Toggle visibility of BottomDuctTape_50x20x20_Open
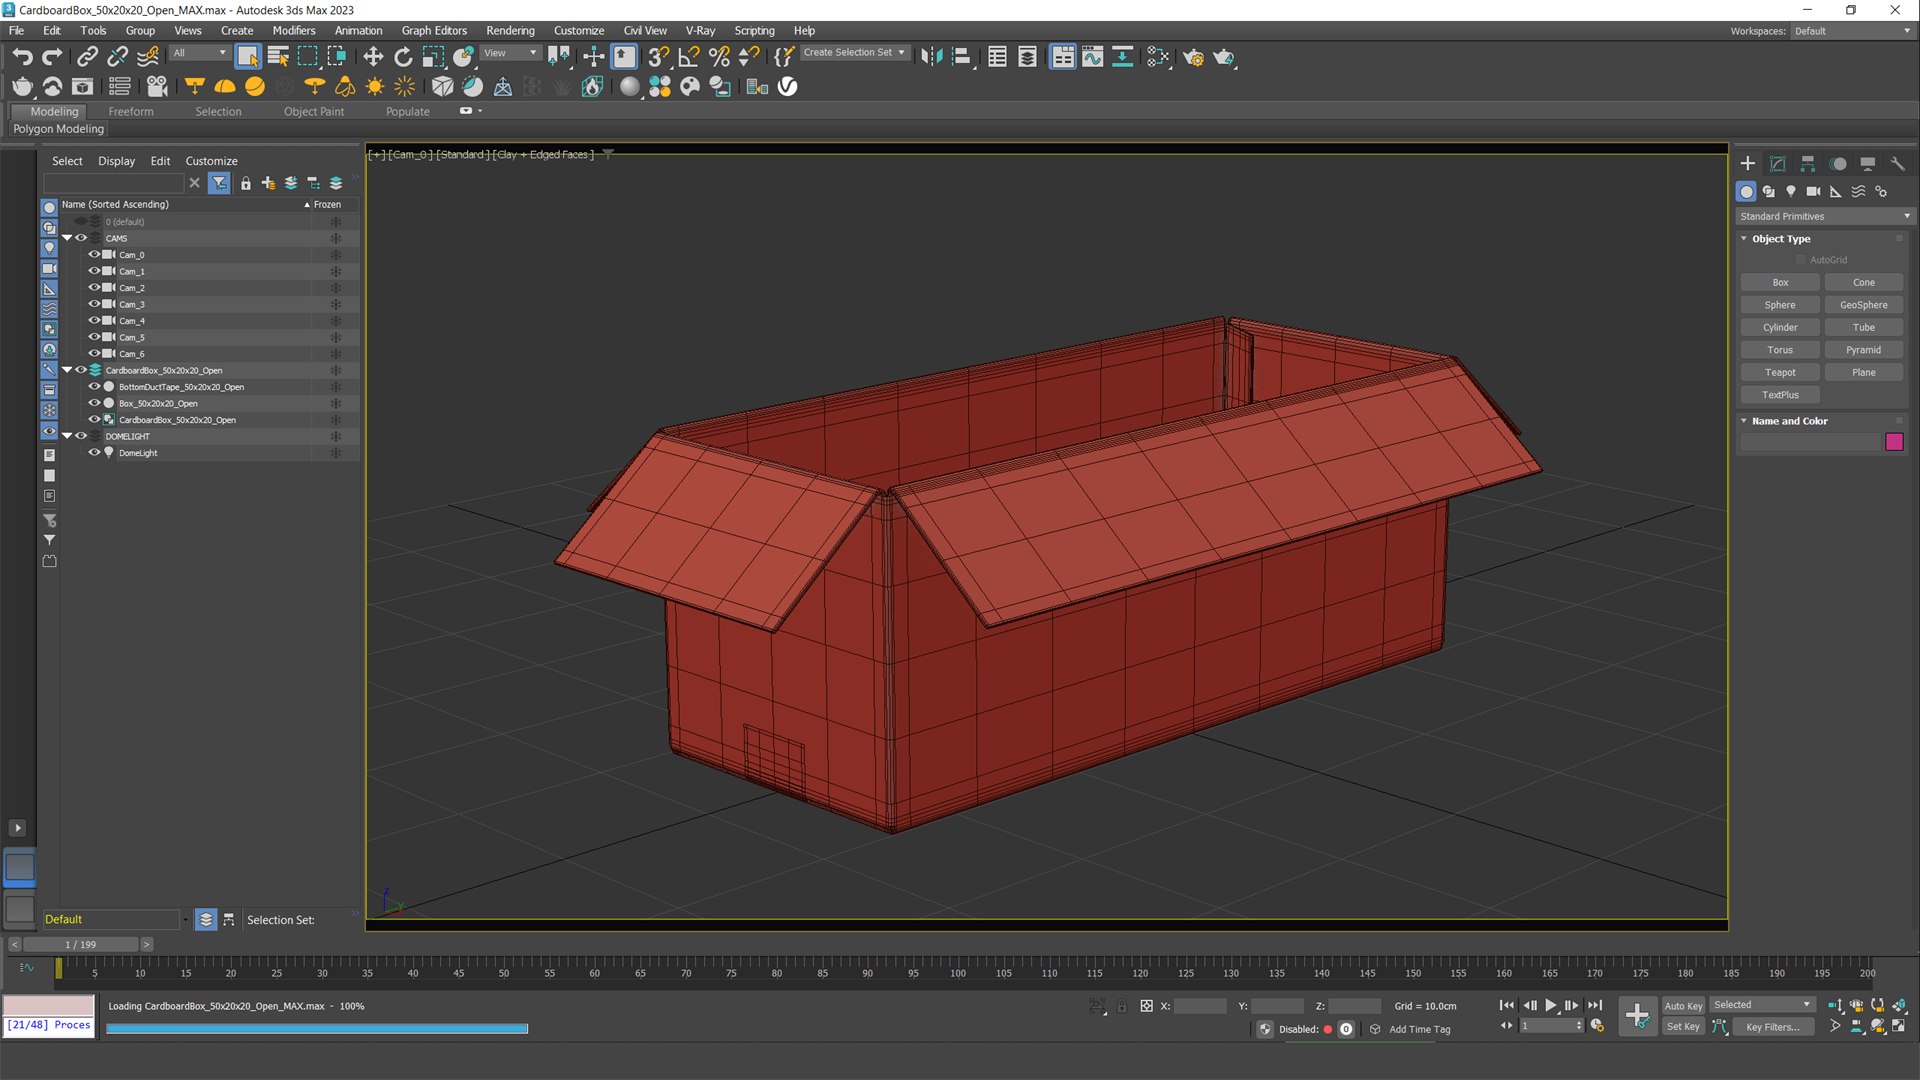Viewport: 1920px width, 1080px height. coord(94,386)
